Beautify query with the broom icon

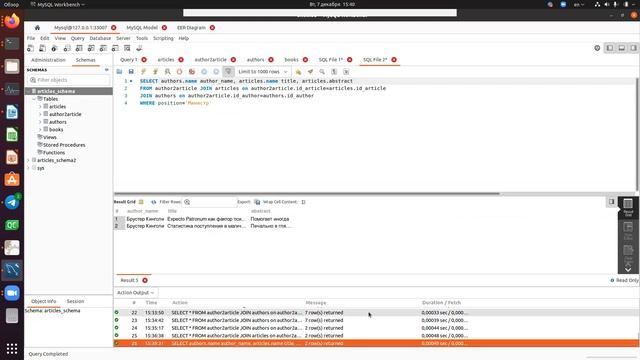tap(310, 72)
